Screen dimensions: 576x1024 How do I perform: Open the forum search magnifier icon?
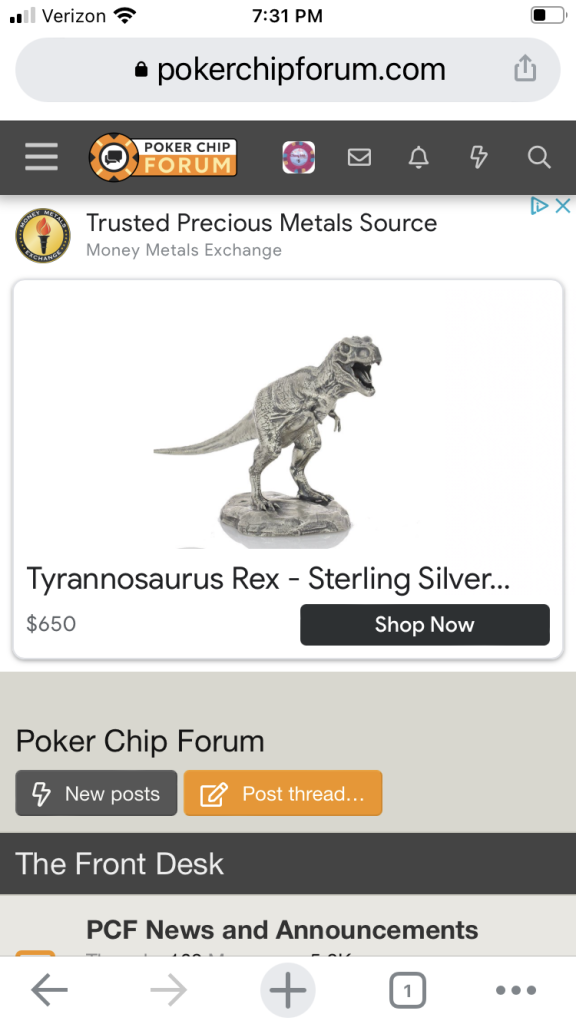[x=539, y=157]
